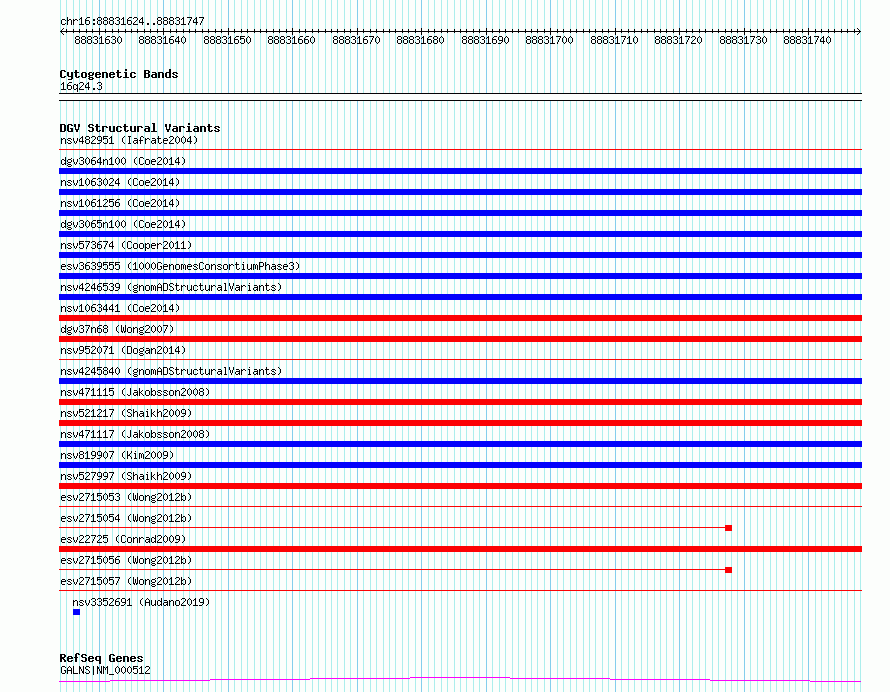
Task: Click the DGV Structural Variants track heading
Action: point(140,128)
